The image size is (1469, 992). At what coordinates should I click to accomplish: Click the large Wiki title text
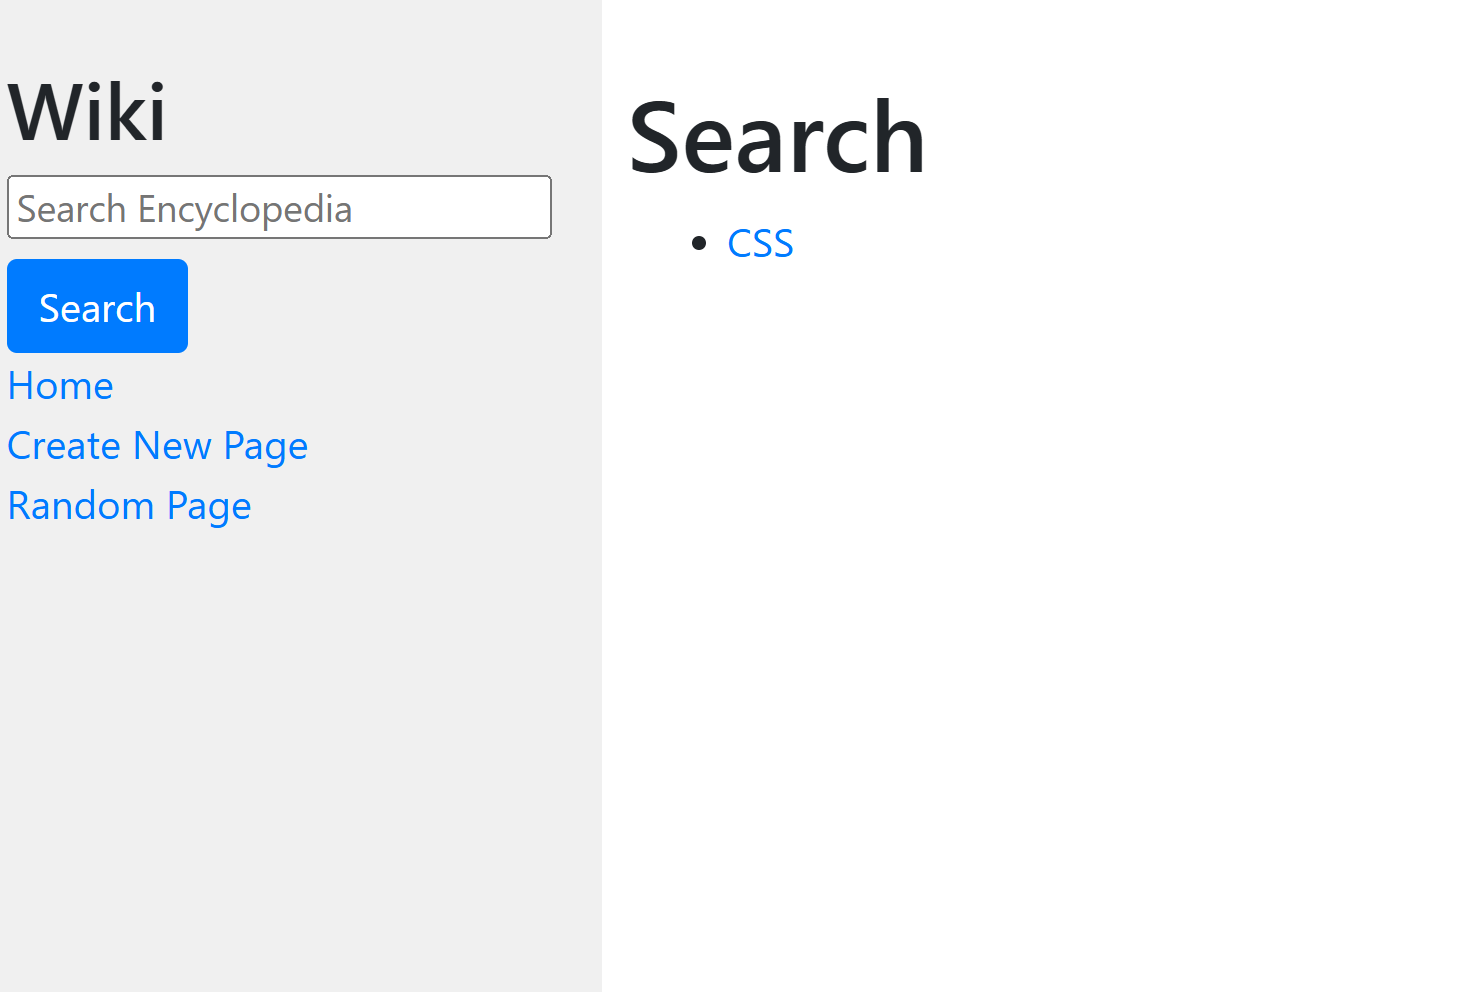[x=87, y=112]
